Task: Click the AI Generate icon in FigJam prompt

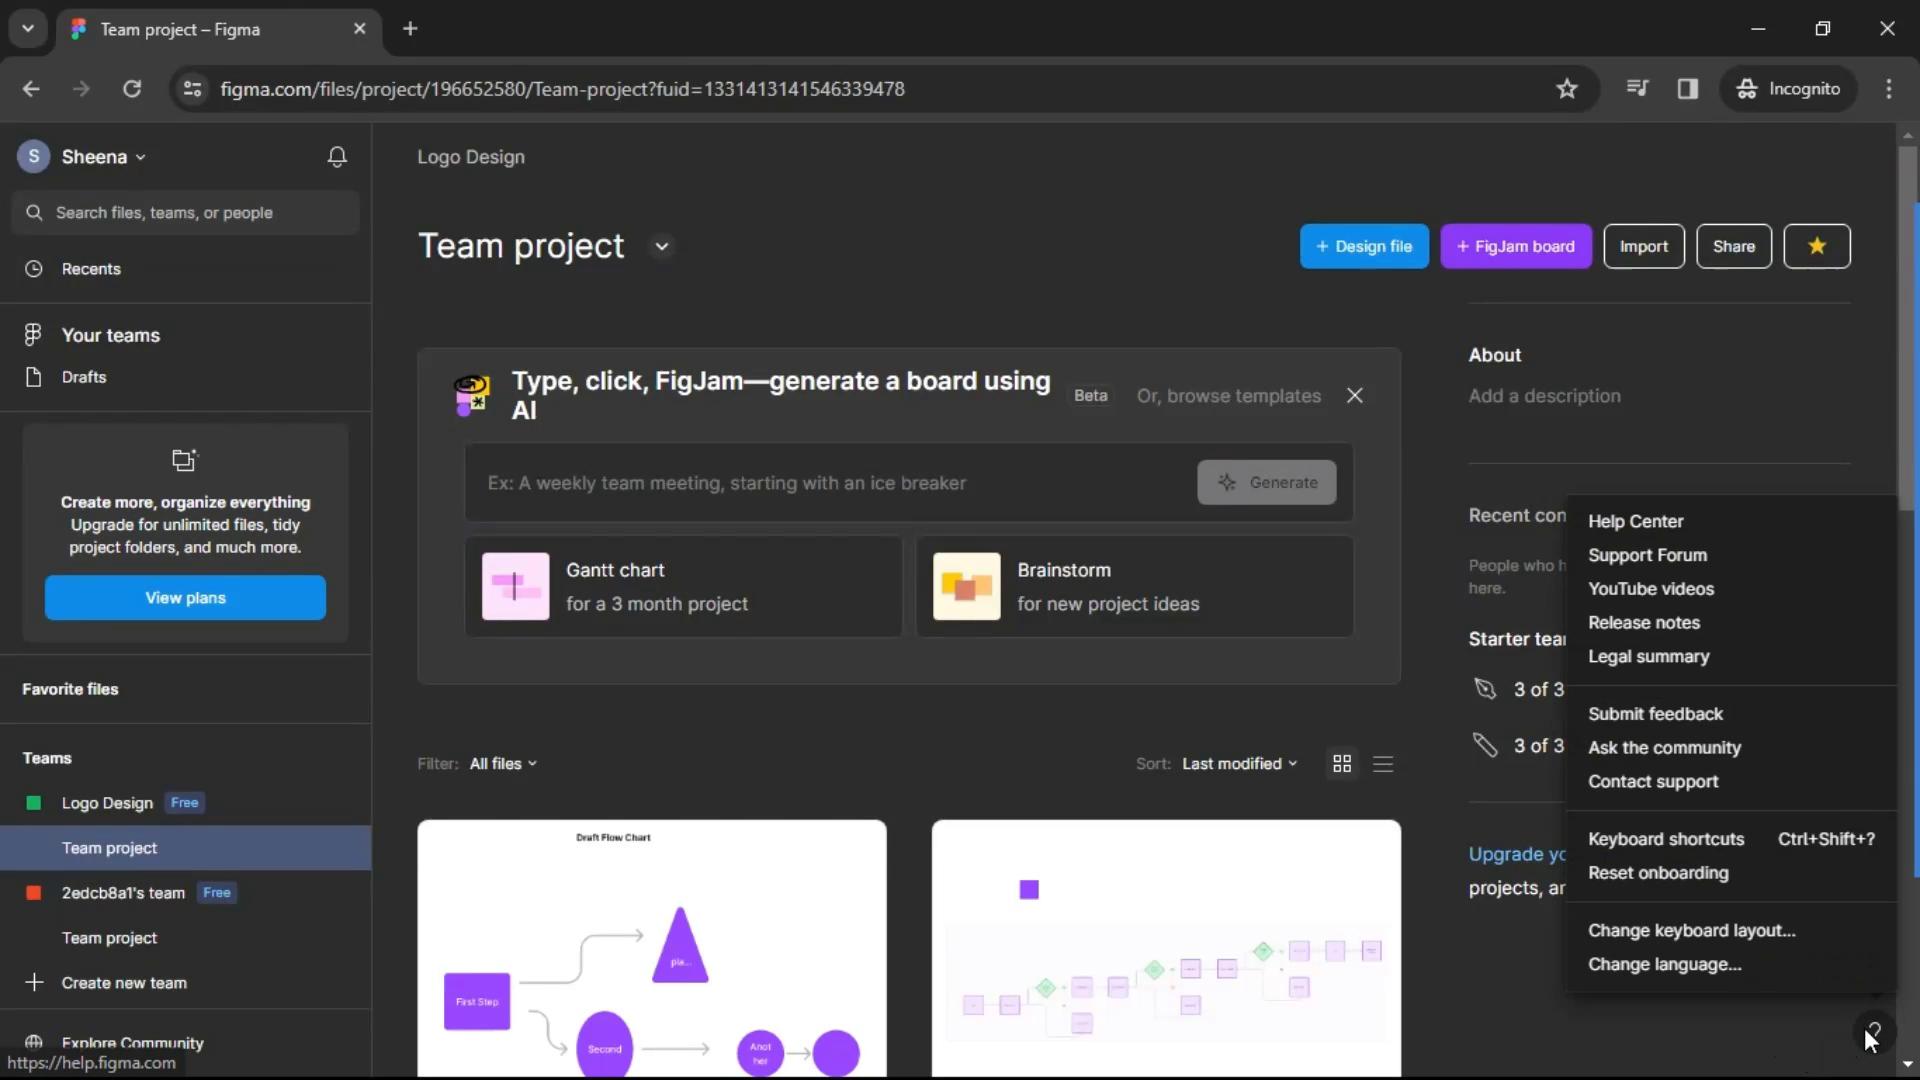Action: (x=1225, y=481)
